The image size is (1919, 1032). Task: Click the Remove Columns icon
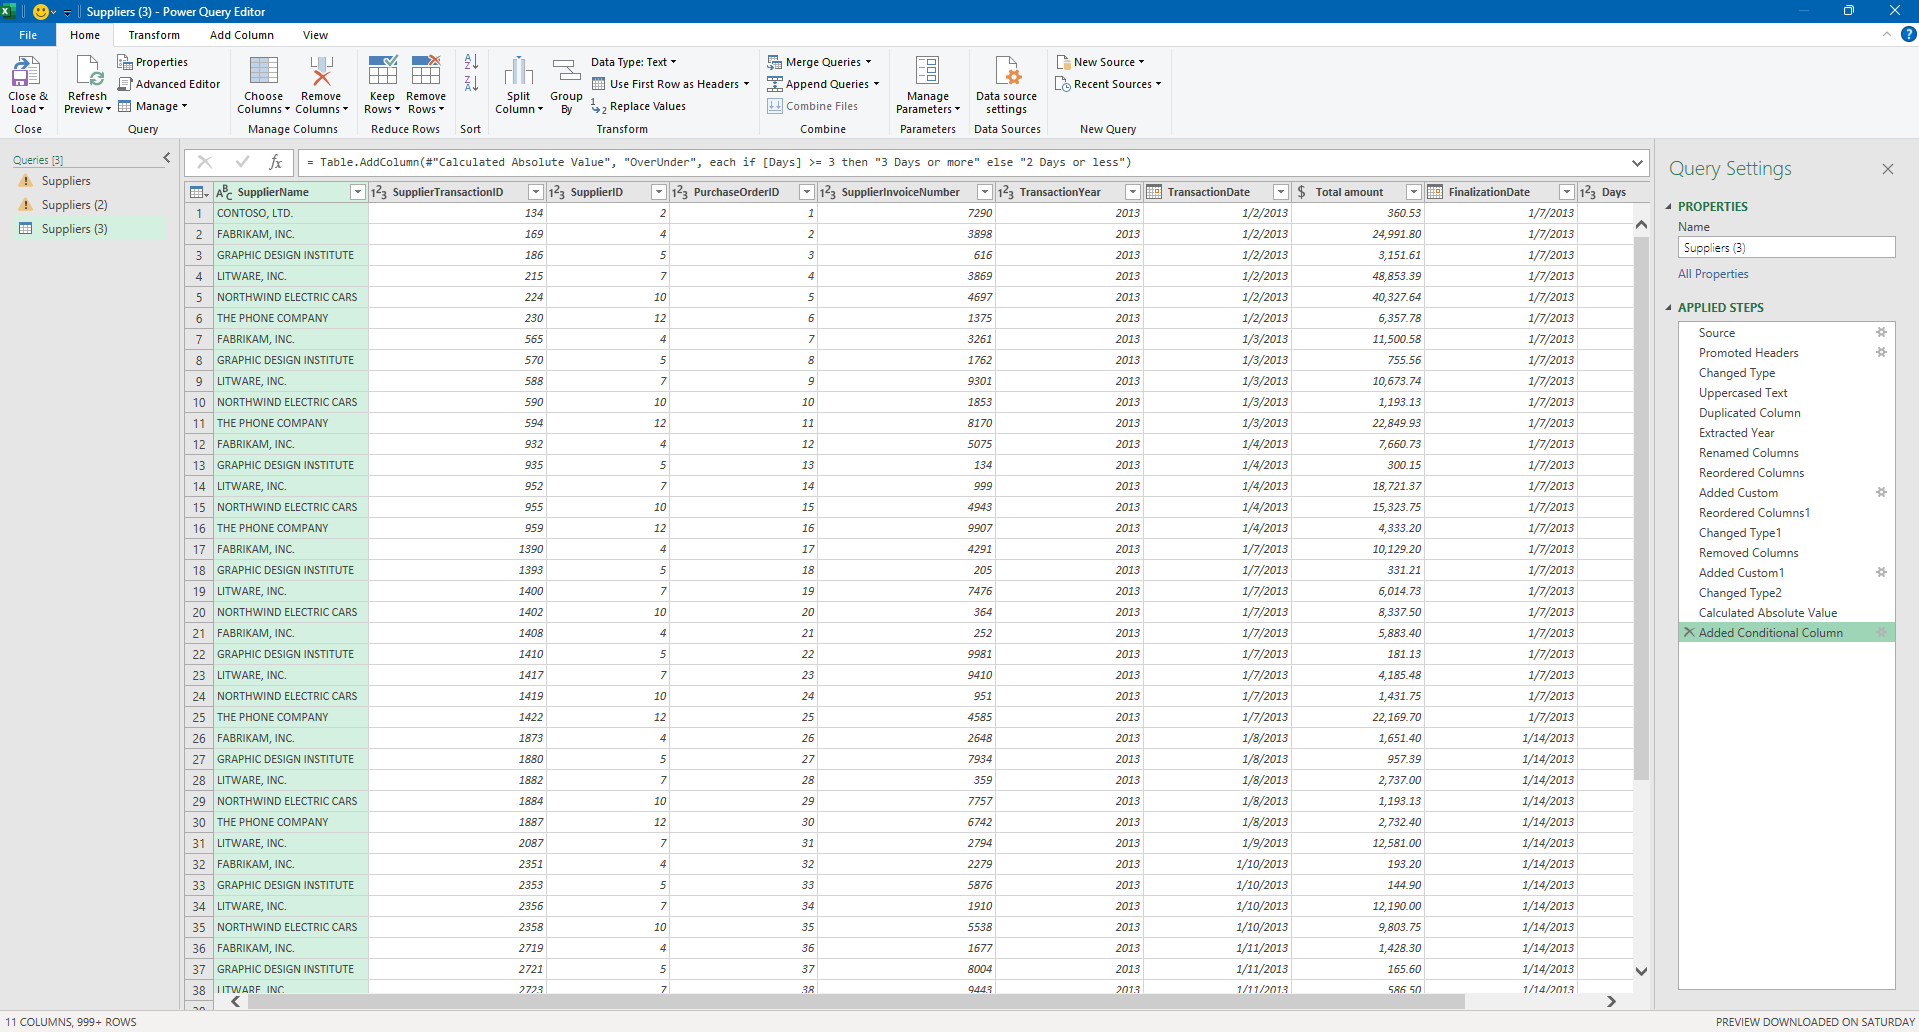[321, 72]
